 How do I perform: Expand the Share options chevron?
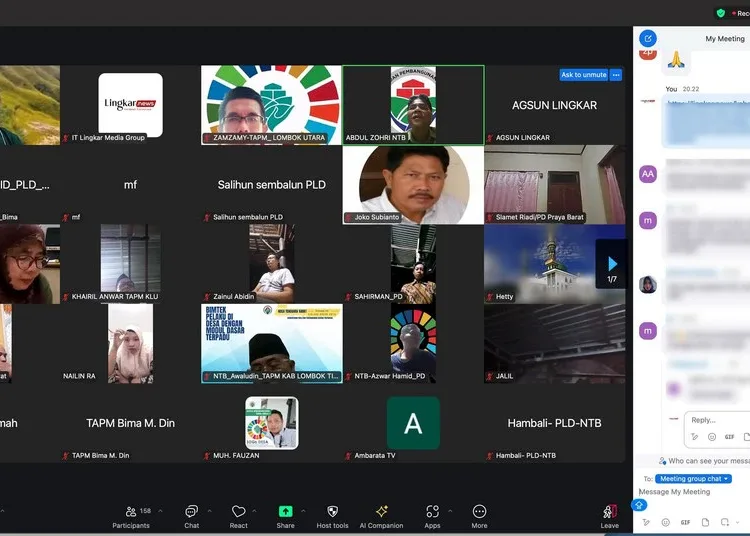point(303,511)
